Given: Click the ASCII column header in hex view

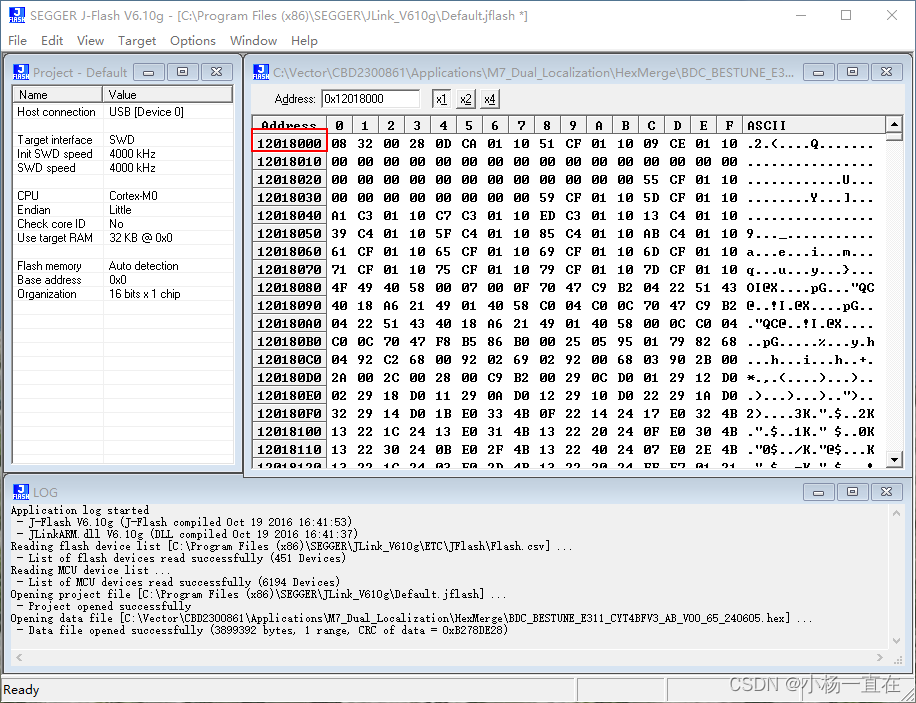Looking at the screenshot, I should tap(767, 125).
